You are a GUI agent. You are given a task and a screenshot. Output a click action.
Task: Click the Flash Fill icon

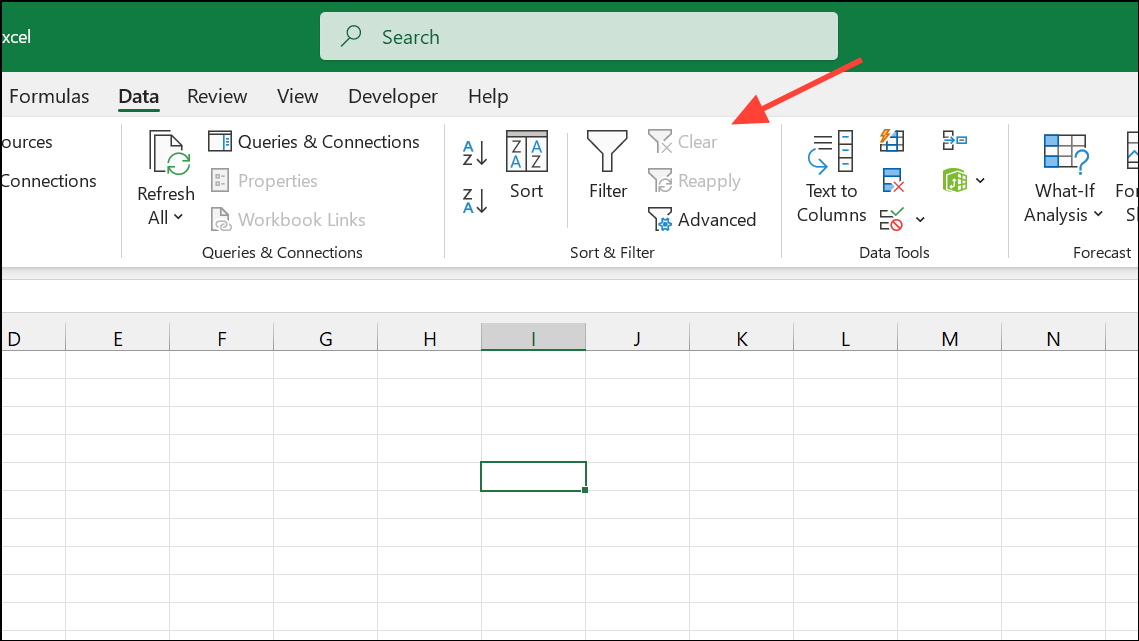(x=892, y=141)
